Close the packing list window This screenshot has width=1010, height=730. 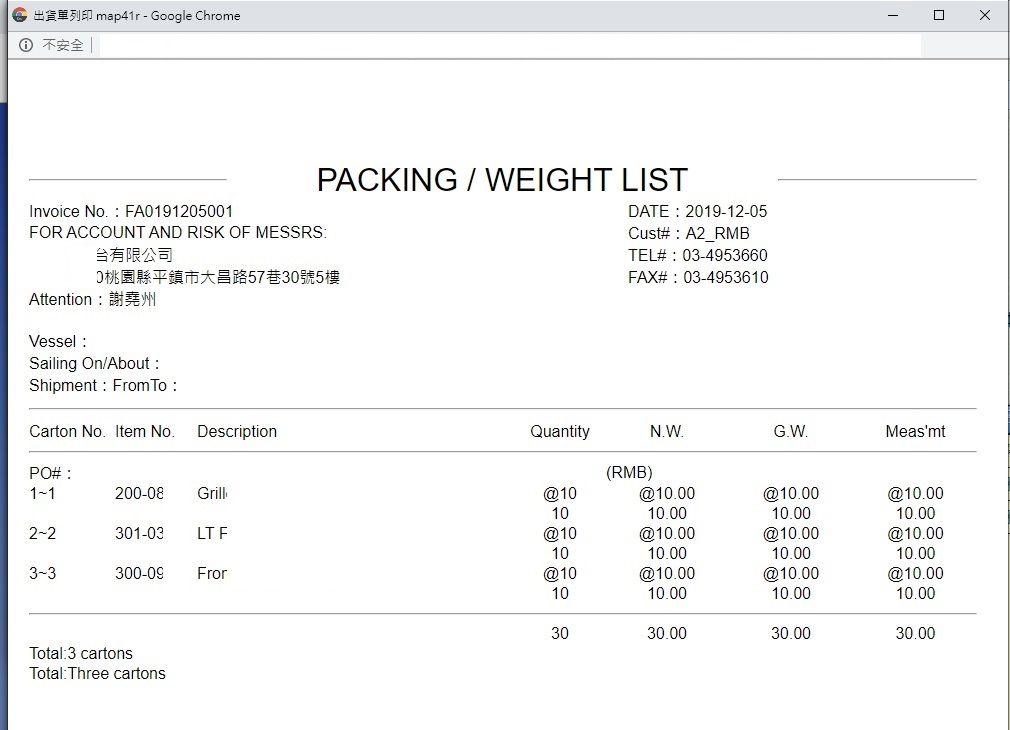click(985, 15)
